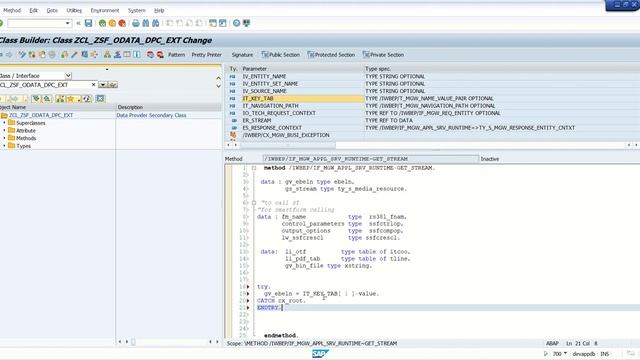Click the Pretty Printer button
The image size is (640, 360).
[207, 55]
